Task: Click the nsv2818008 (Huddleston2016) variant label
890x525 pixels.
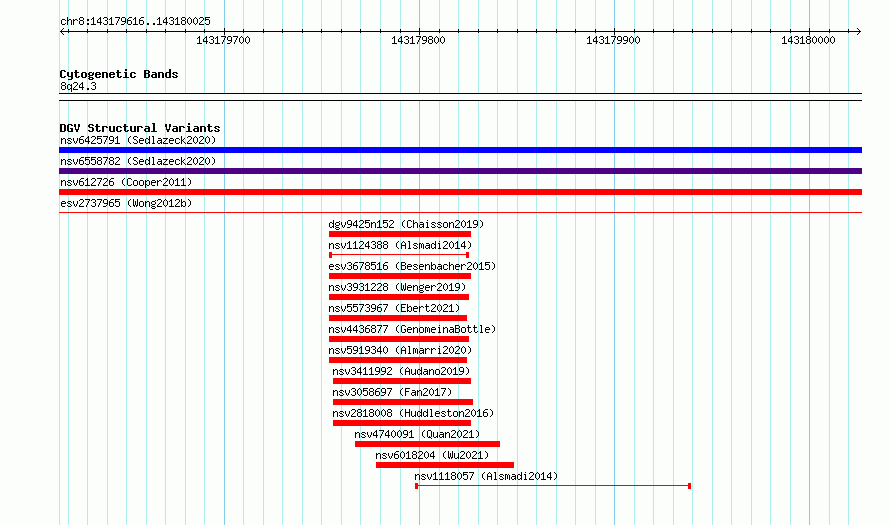Action: point(413,413)
